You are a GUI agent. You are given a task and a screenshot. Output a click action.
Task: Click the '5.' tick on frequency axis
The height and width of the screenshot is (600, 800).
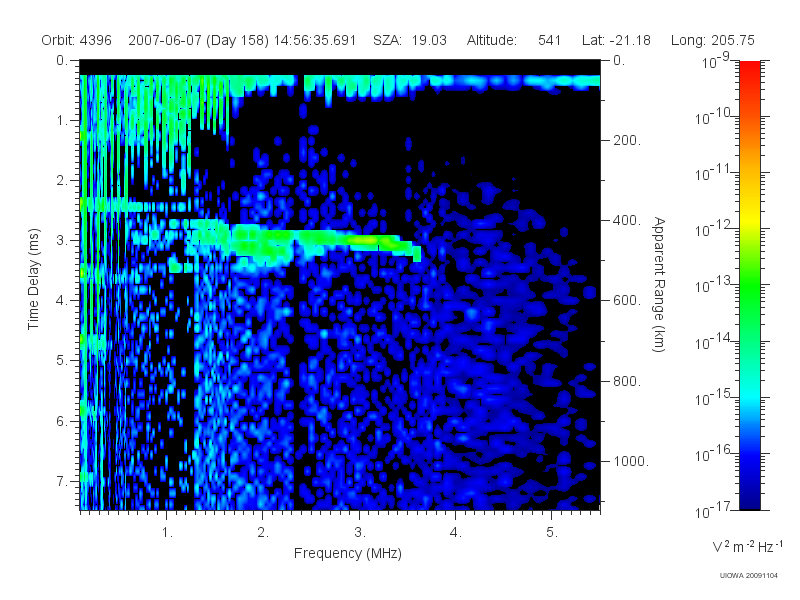point(552,533)
